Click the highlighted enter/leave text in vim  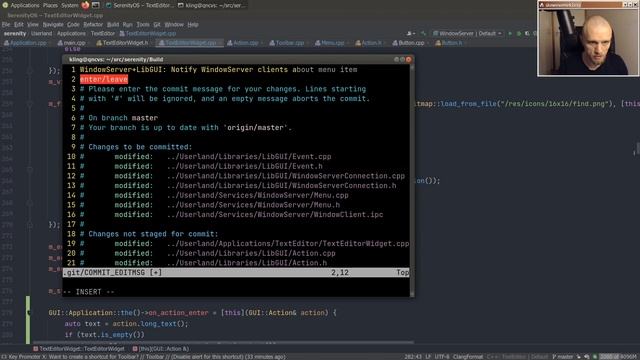point(104,79)
